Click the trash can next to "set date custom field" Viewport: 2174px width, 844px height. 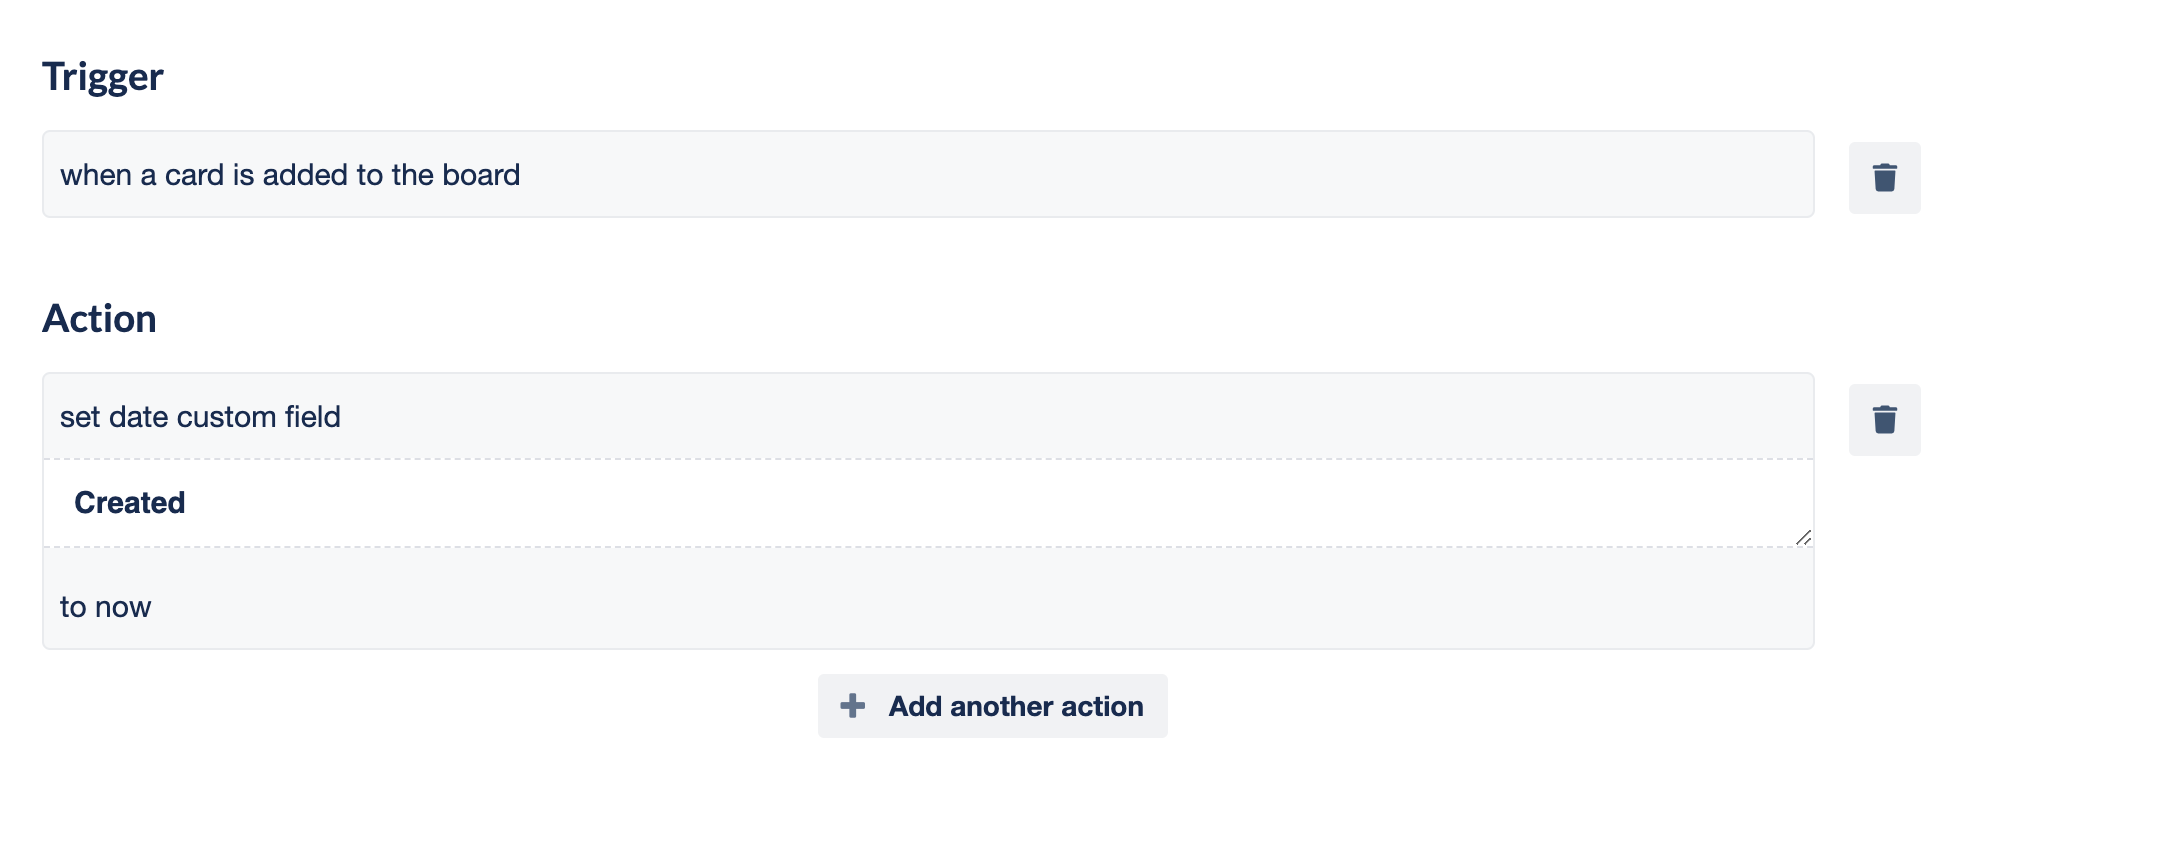[1884, 419]
